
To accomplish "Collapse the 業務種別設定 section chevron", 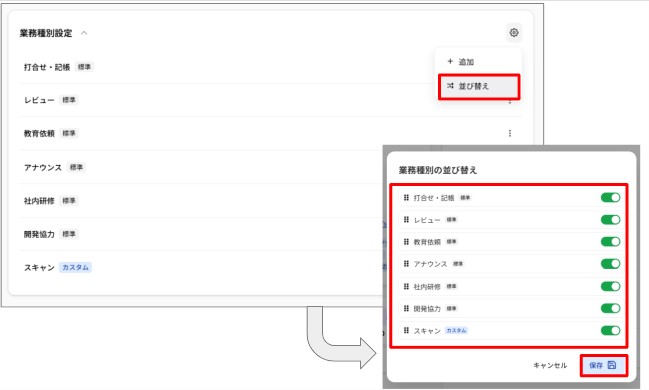I will click(84, 33).
